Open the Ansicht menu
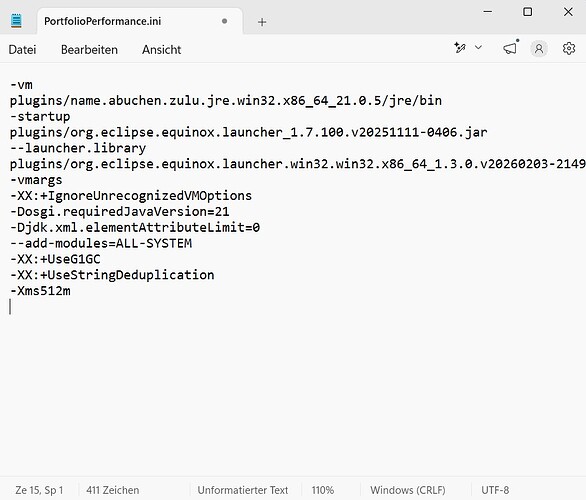The width and height of the screenshot is (586, 500). pos(161,50)
